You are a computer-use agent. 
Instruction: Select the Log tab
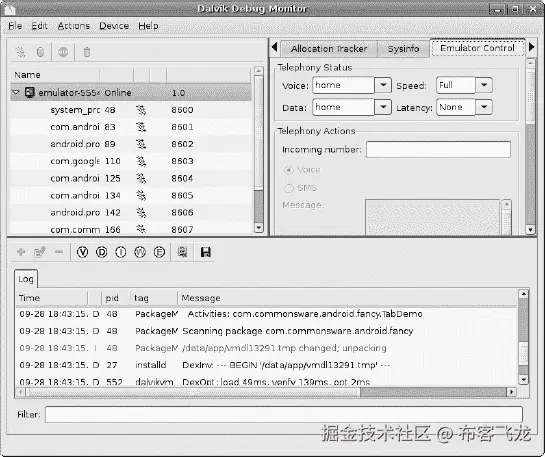point(26,279)
